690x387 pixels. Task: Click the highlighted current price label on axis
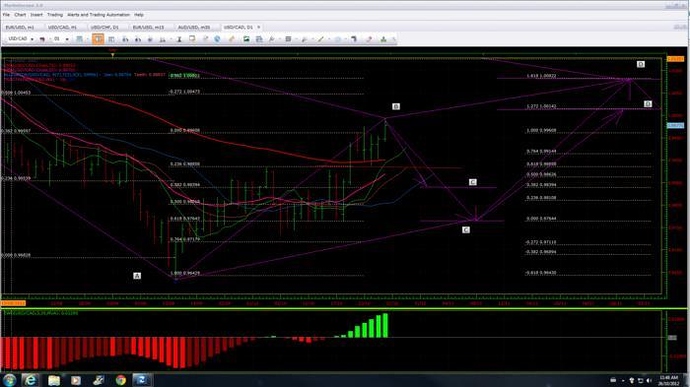click(675, 125)
